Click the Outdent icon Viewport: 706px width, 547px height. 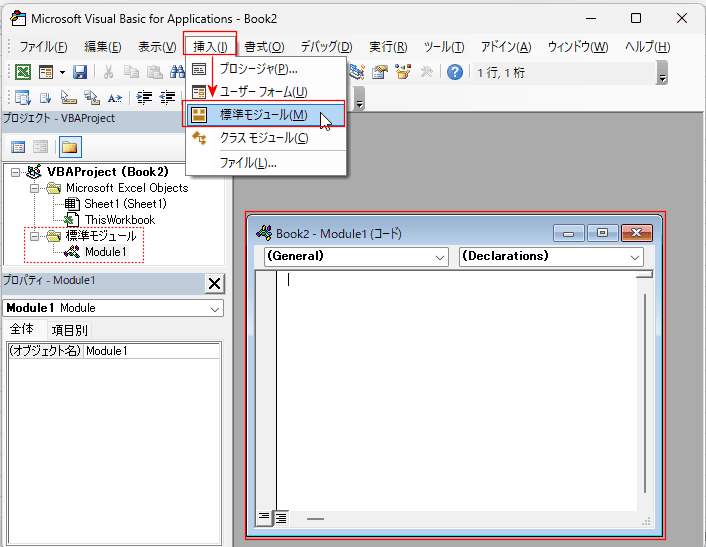coord(167,97)
